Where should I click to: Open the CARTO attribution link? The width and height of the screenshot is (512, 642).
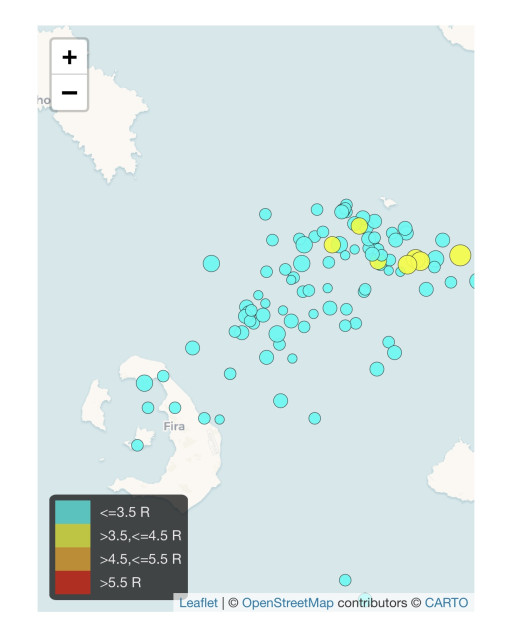(446, 603)
